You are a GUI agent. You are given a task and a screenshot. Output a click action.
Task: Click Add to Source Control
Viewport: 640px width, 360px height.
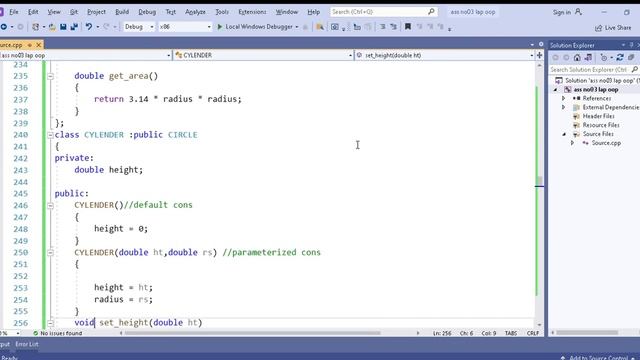[598, 358]
